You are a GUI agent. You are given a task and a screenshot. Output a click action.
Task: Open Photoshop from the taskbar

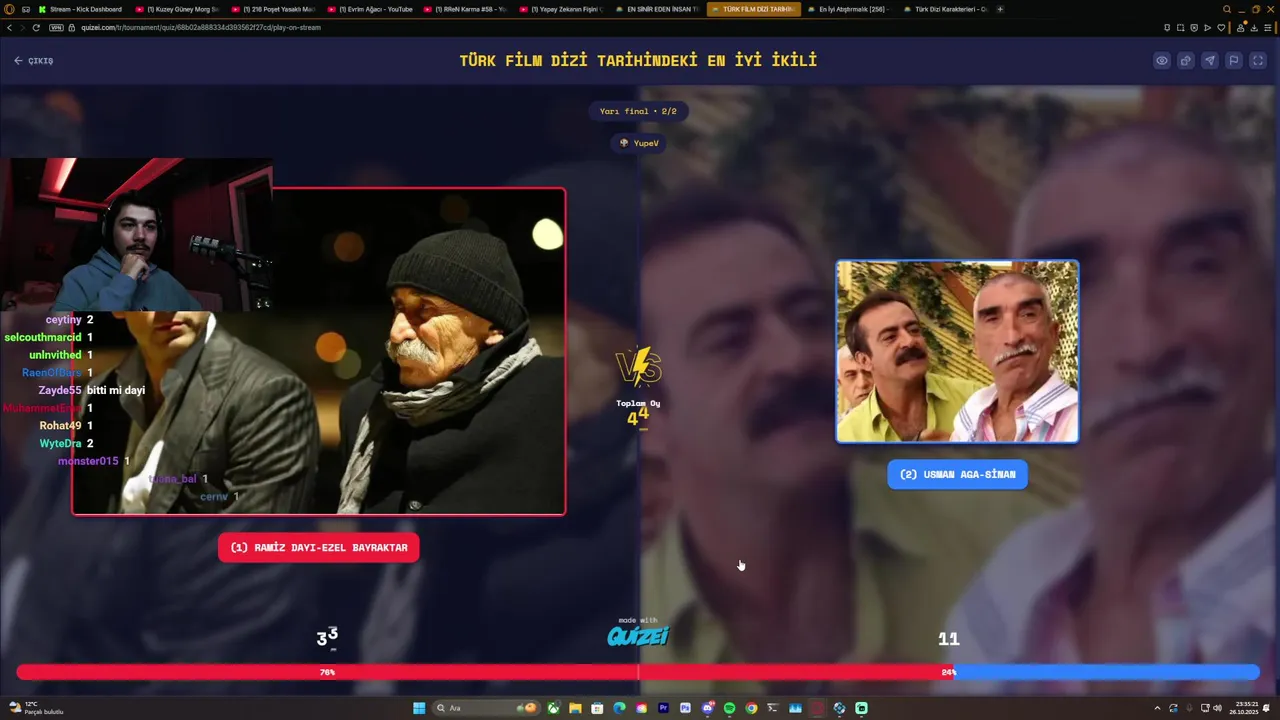(x=685, y=708)
